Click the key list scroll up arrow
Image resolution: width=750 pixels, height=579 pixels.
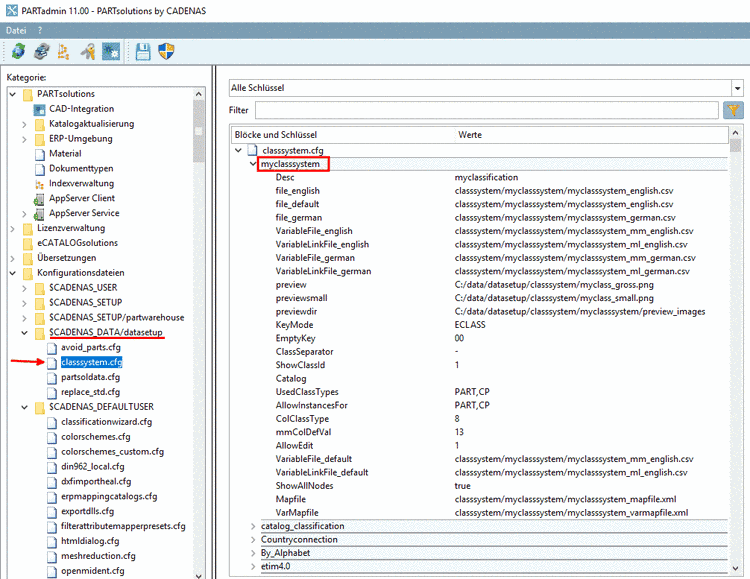pyautogui.click(x=736, y=133)
